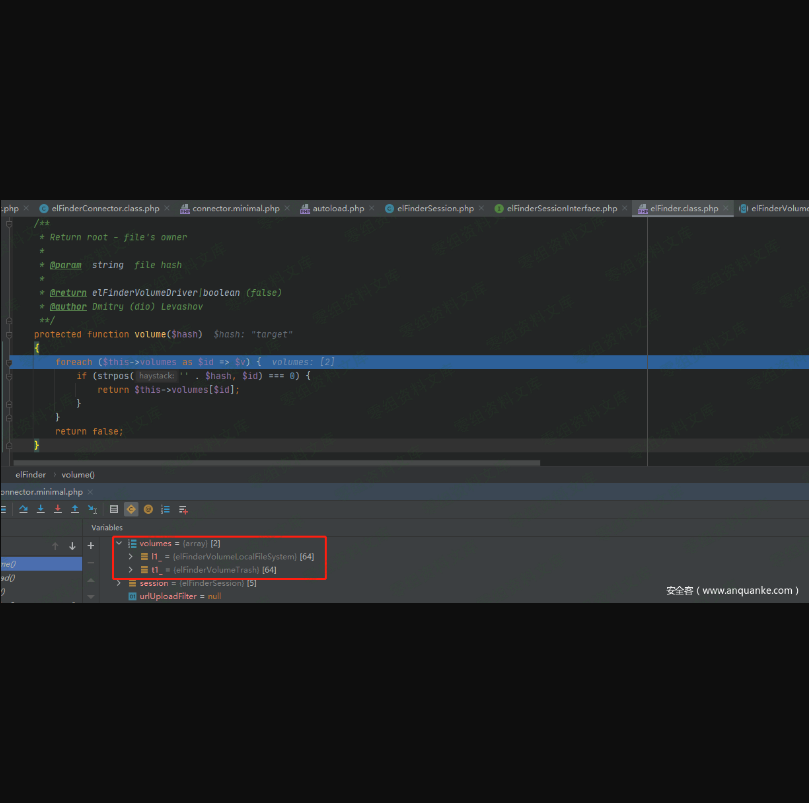Expand the t1_ elFinderVolumeTrash entry
The image size is (809, 803).
point(130,569)
